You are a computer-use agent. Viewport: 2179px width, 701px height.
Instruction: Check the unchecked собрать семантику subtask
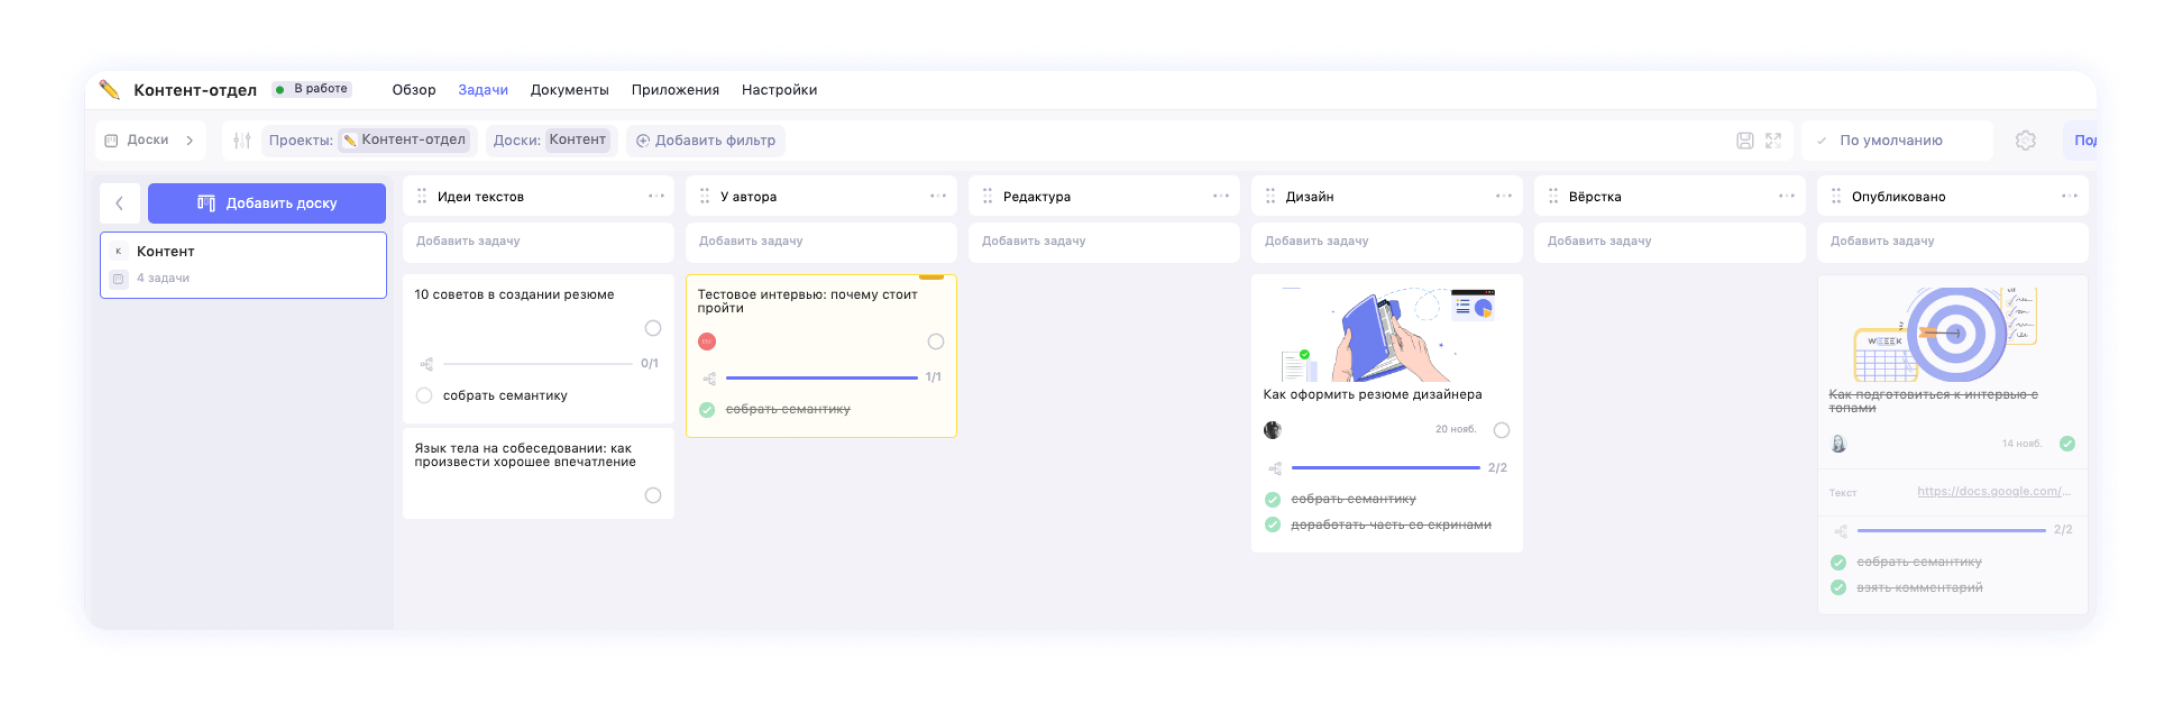point(424,395)
